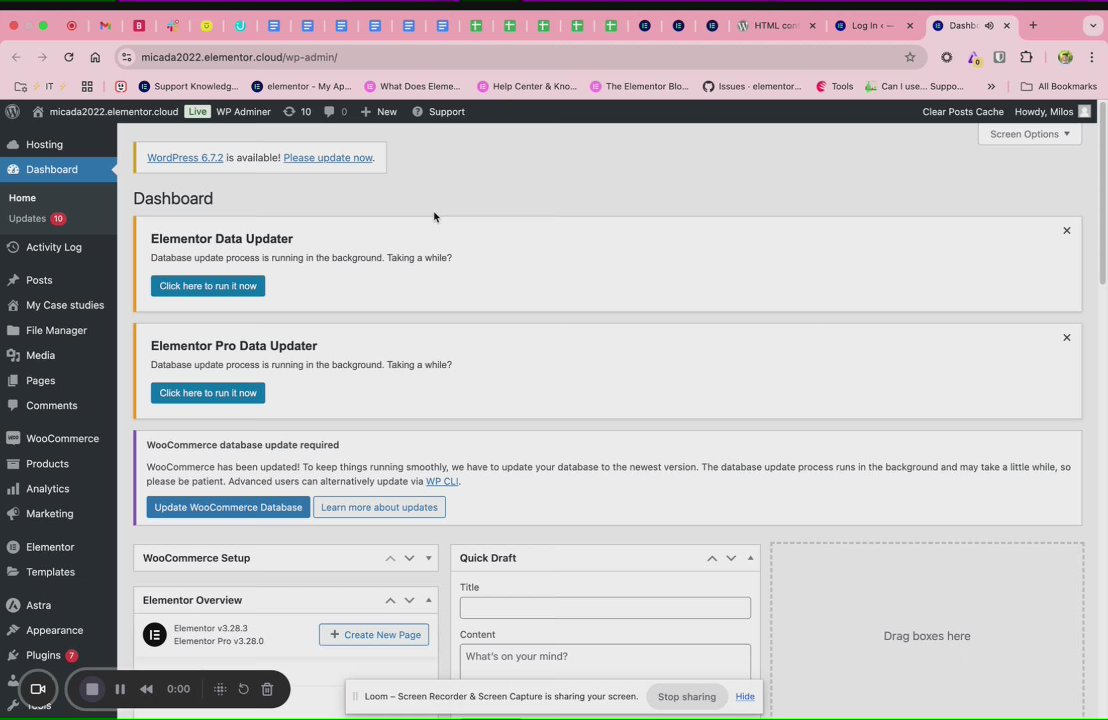The width and height of the screenshot is (1108, 720).
Task: Move Elementor Overview box up
Action: 390,601
